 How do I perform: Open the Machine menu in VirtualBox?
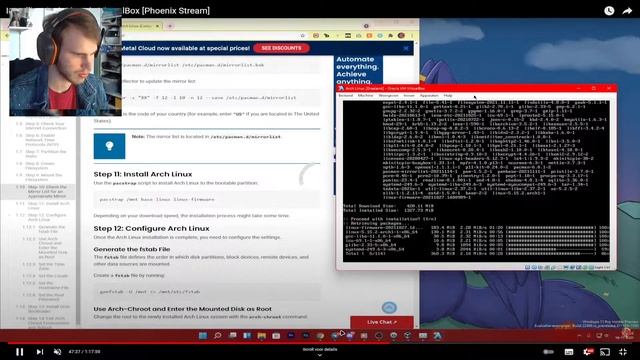point(365,96)
